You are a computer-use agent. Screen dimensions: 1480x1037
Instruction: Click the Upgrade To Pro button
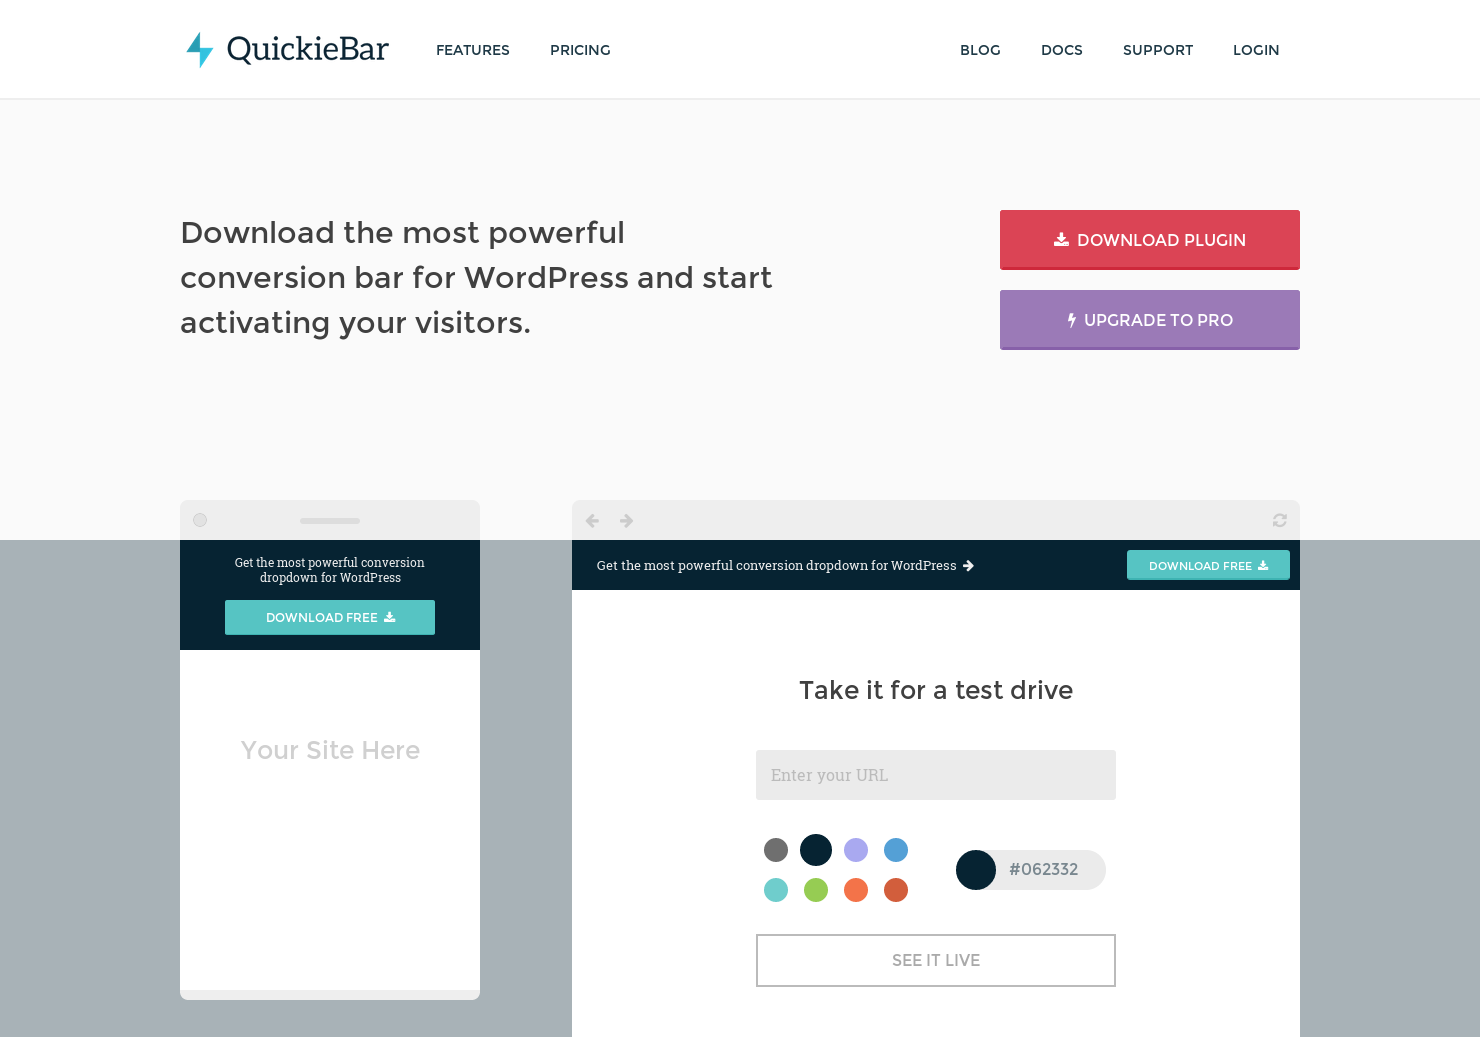(x=1149, y=320)
